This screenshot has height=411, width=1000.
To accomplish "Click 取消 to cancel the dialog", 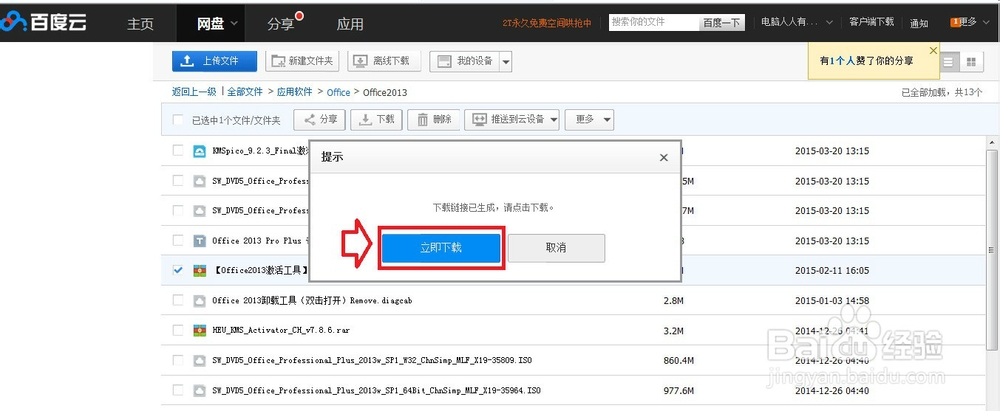I will 556,248.
